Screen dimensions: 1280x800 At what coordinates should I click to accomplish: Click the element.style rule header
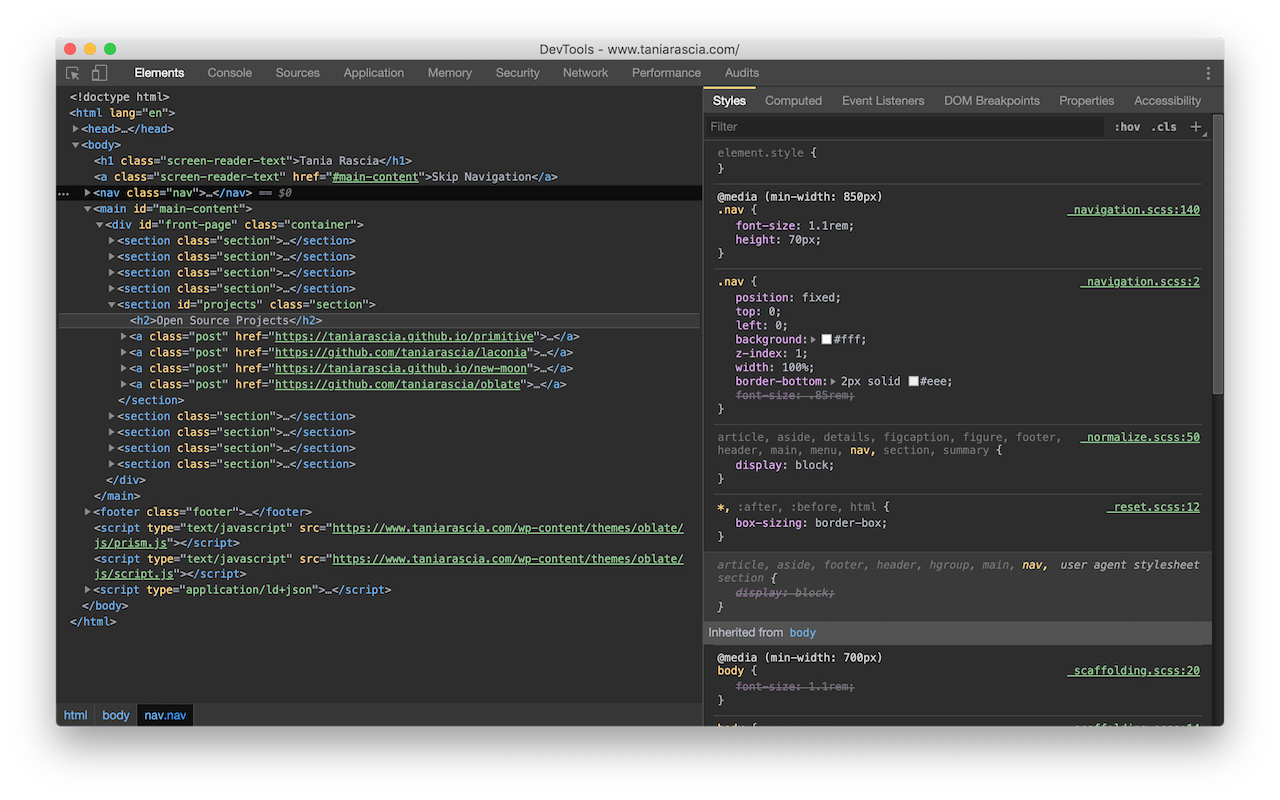pyautogui.click(x=767, y=154)
